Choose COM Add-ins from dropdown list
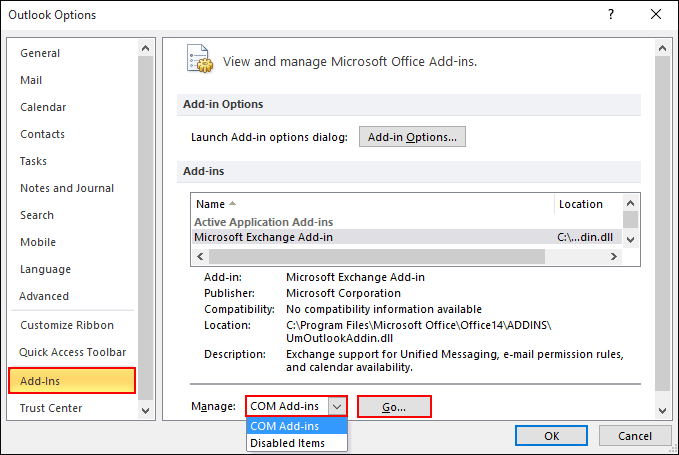The image size is (679, 455). [x=297, y=426]
